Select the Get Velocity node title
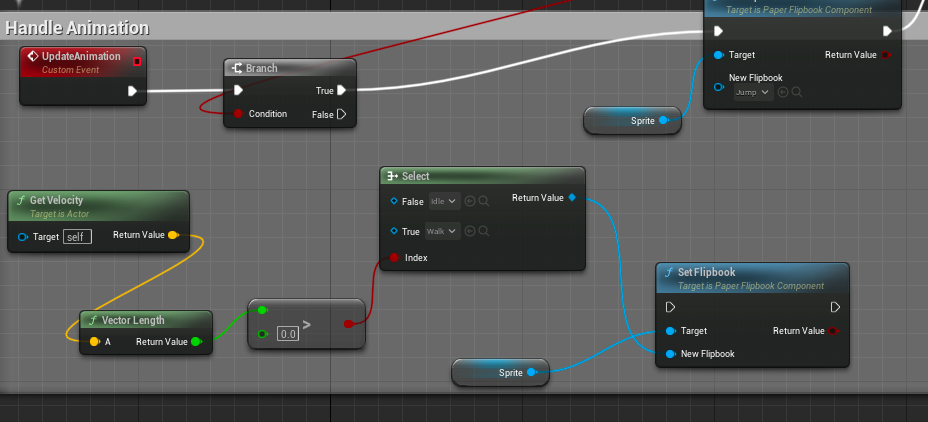The image size is (928, 422). (x=56, y=200)
